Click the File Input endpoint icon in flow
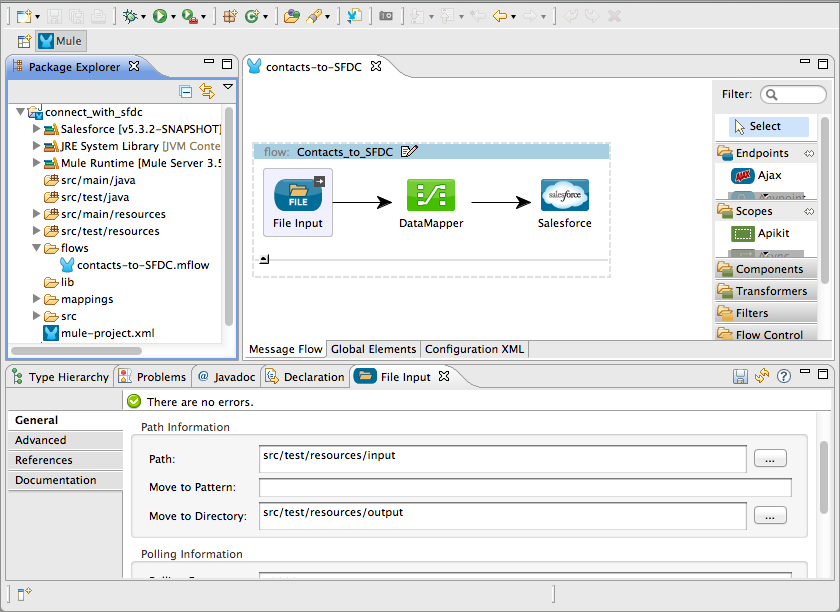Image resolution: width=840 pixels, height=612 pixels. [x=298, y=195]
